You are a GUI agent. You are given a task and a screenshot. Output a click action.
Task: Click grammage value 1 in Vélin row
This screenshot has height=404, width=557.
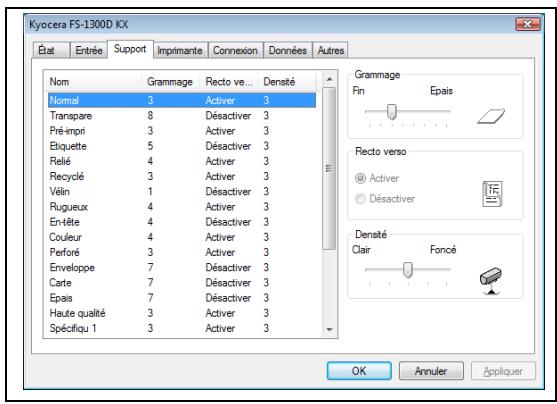150,192
